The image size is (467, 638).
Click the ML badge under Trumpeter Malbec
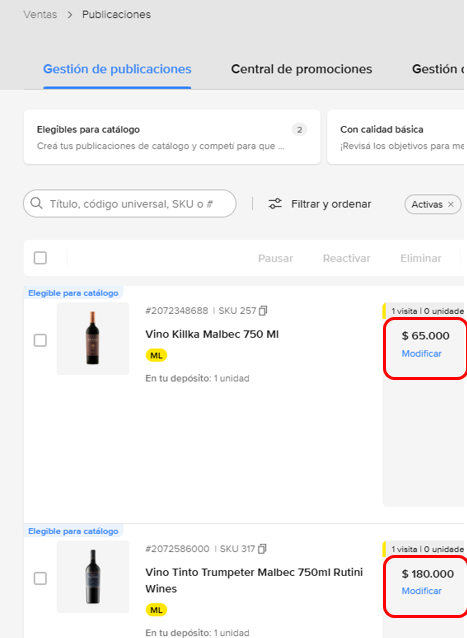point(156,610)
